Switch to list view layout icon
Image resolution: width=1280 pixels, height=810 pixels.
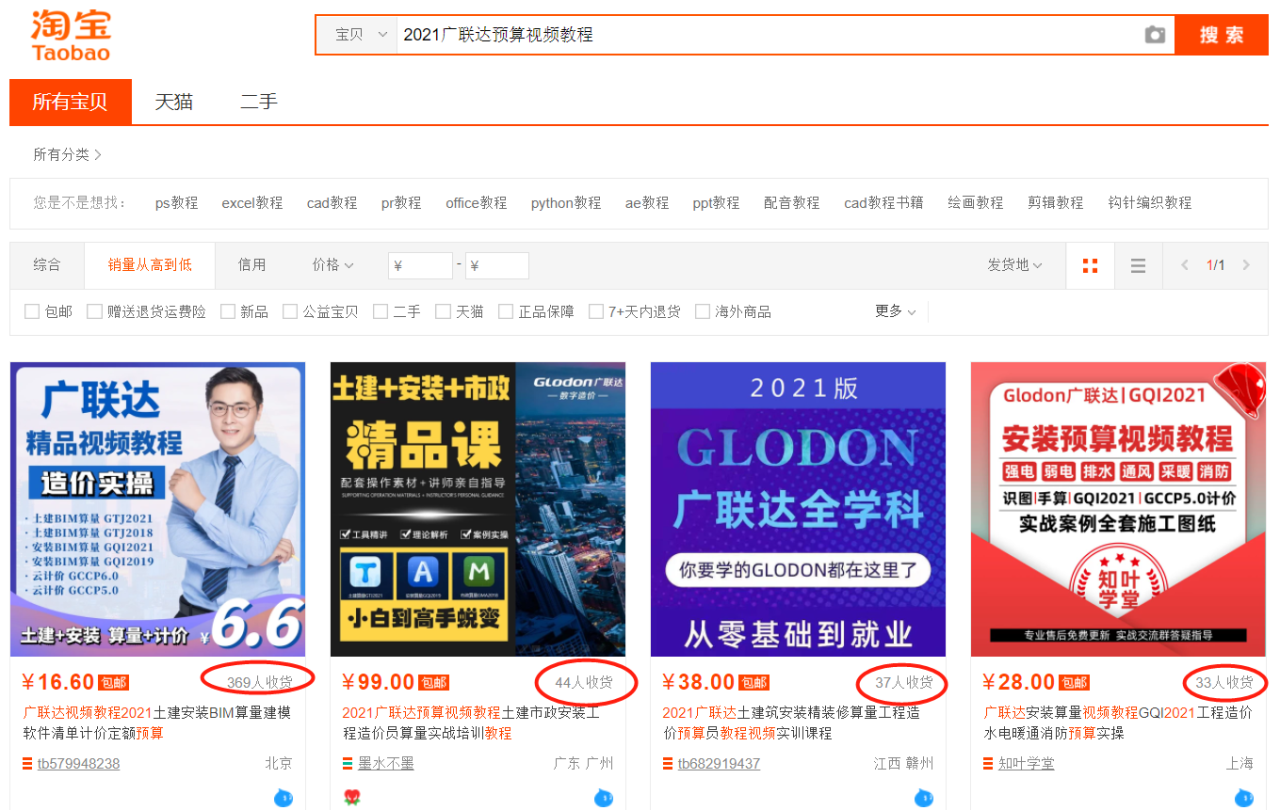(1138, 265)
